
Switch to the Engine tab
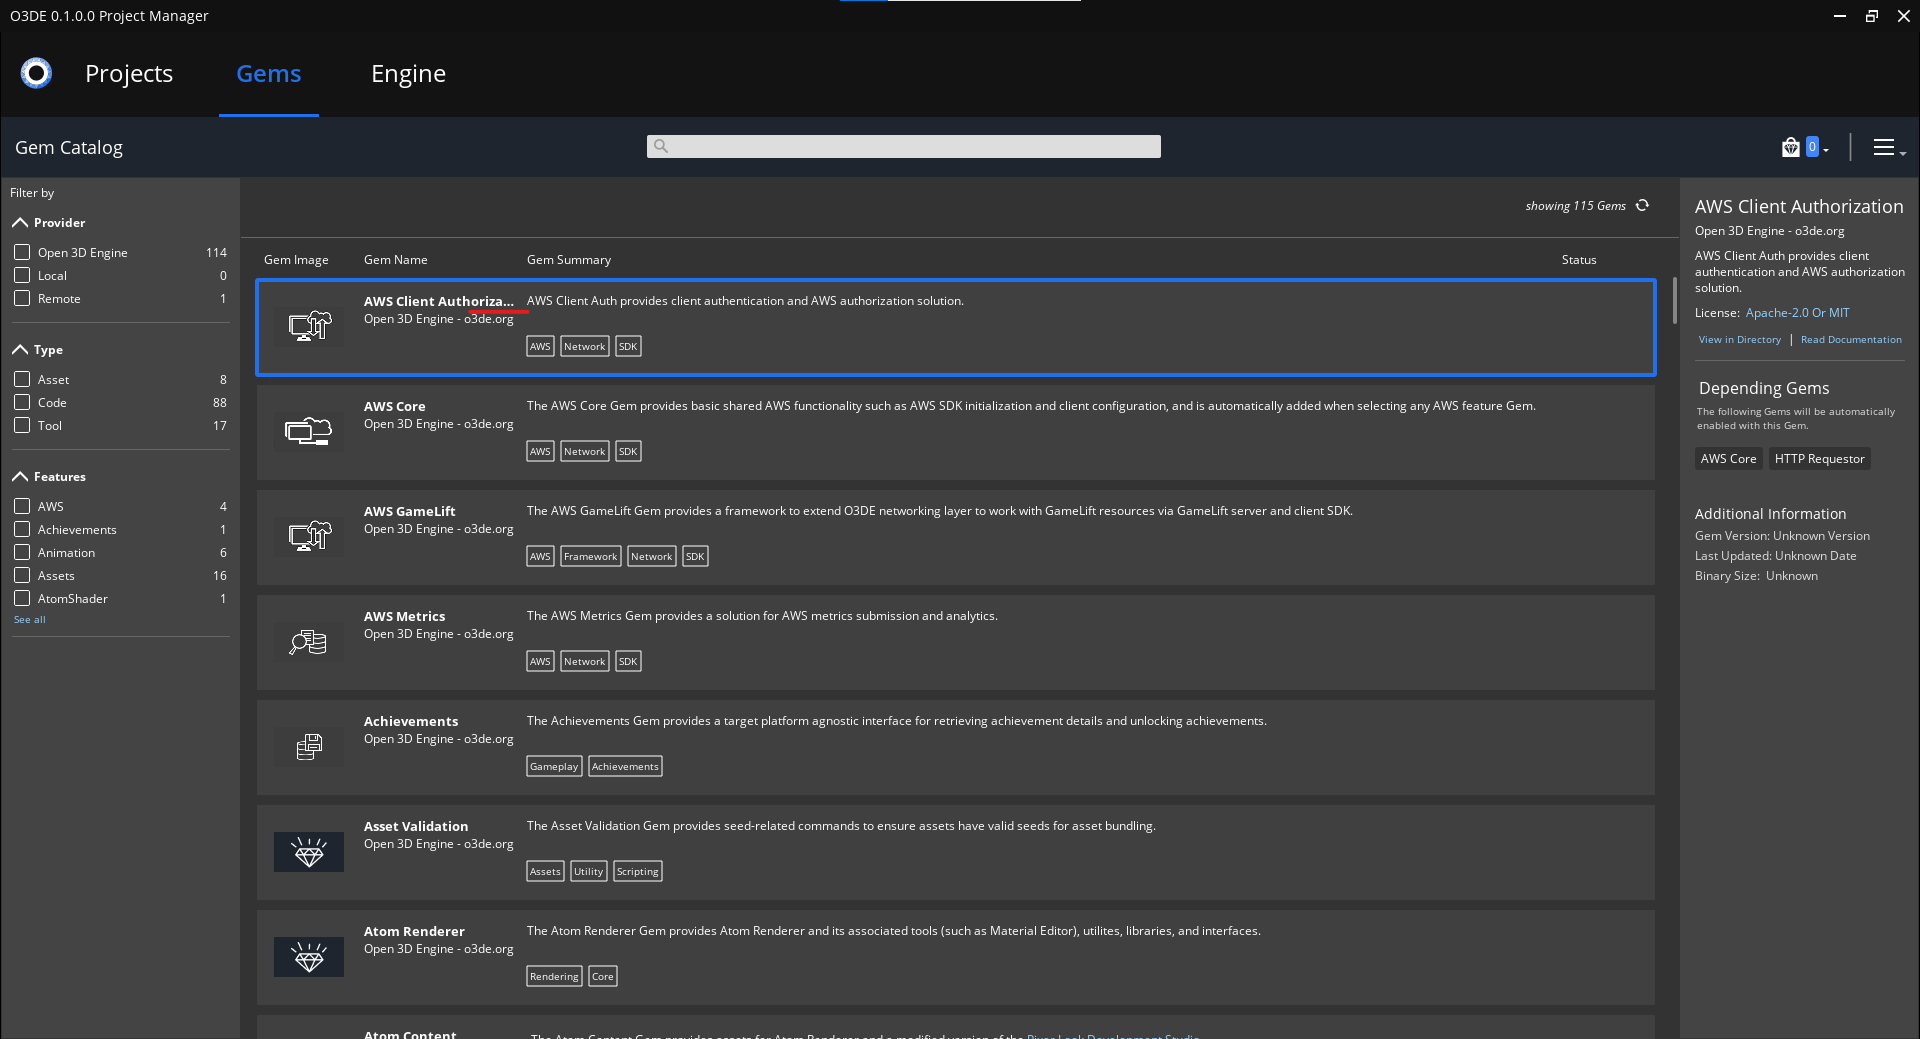pos(408,73)
